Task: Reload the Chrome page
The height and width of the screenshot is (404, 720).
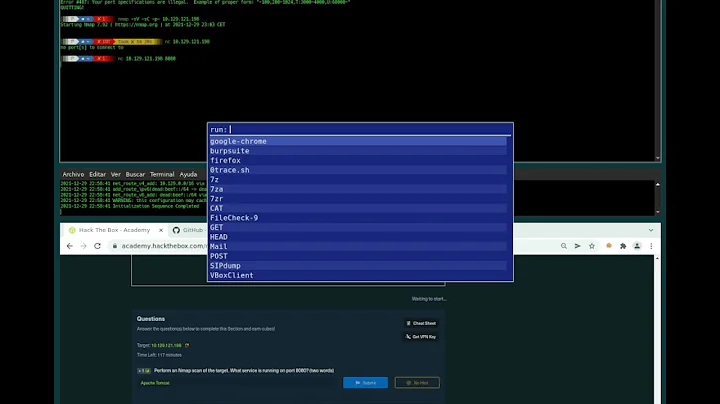Action: (97, 246)
